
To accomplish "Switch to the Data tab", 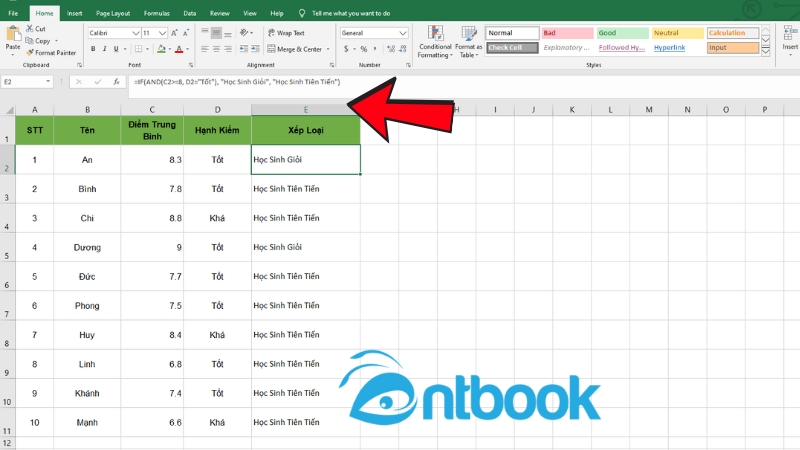I will pos(190,13).
